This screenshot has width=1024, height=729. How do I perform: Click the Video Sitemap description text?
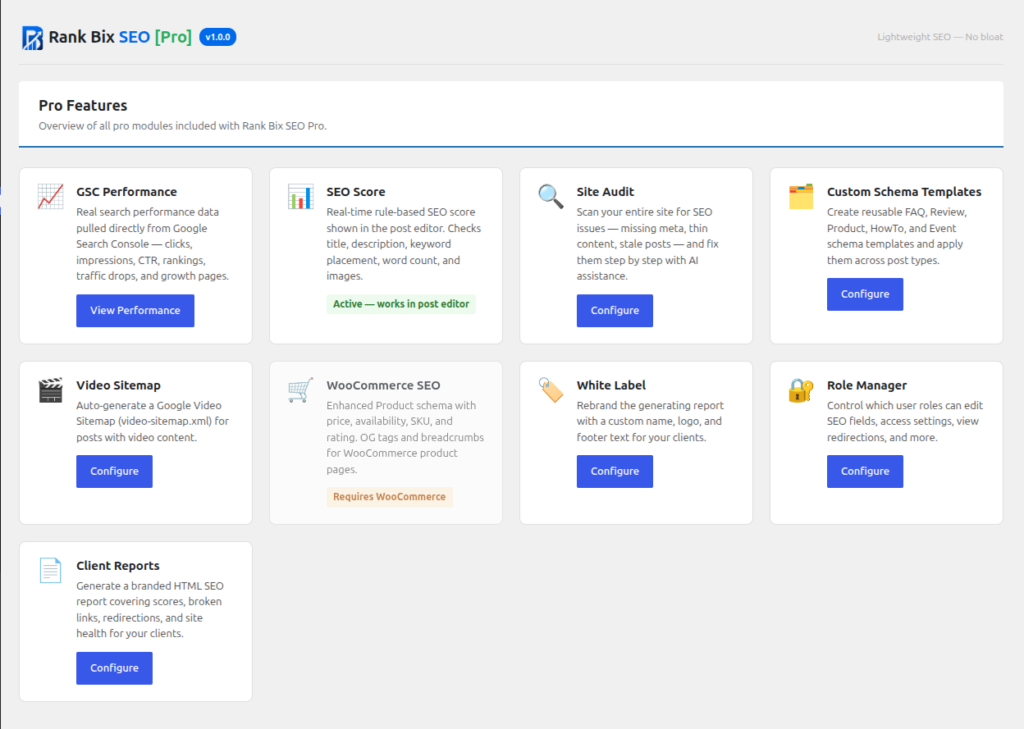click(153, 421)
